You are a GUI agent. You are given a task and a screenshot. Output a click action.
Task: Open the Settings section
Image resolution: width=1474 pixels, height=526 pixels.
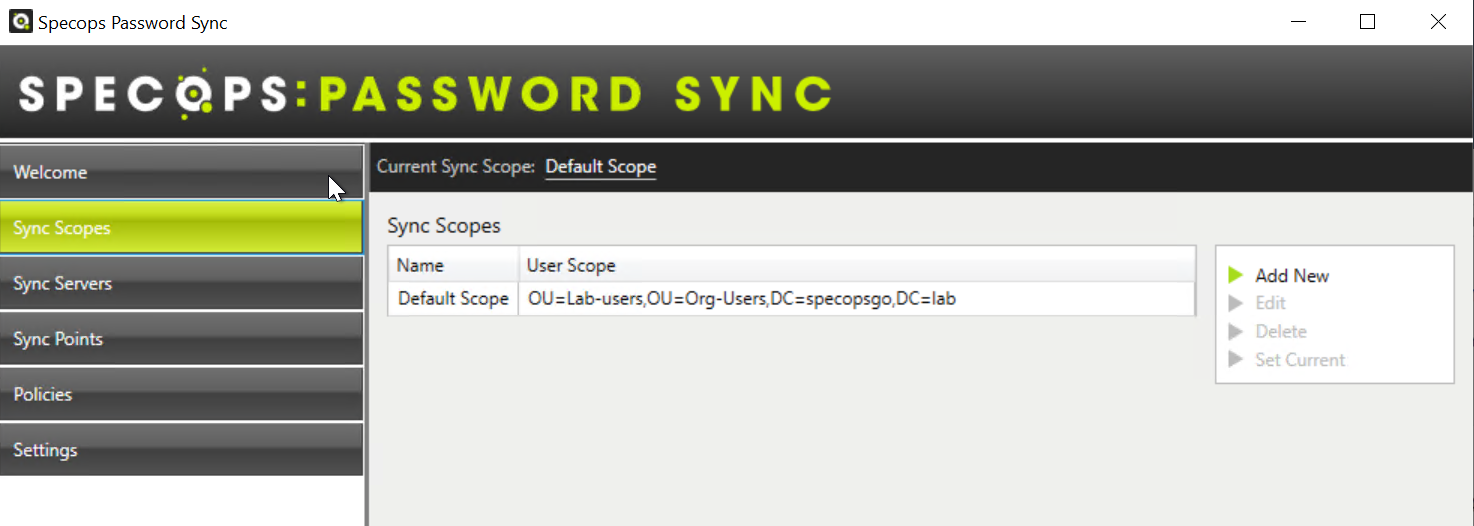click(x=181, y=450)
